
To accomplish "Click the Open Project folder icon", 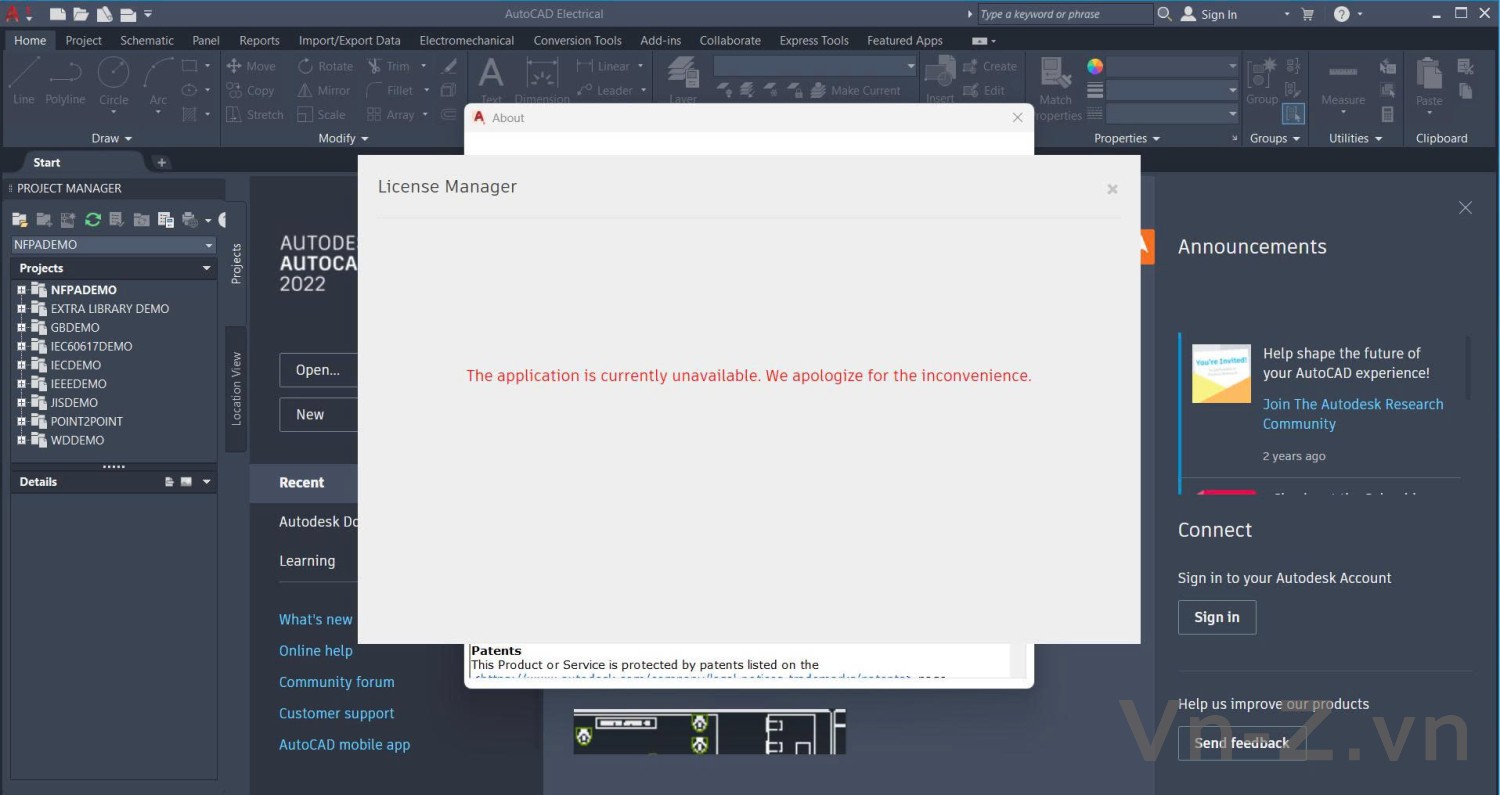I will tap(19, 220).
